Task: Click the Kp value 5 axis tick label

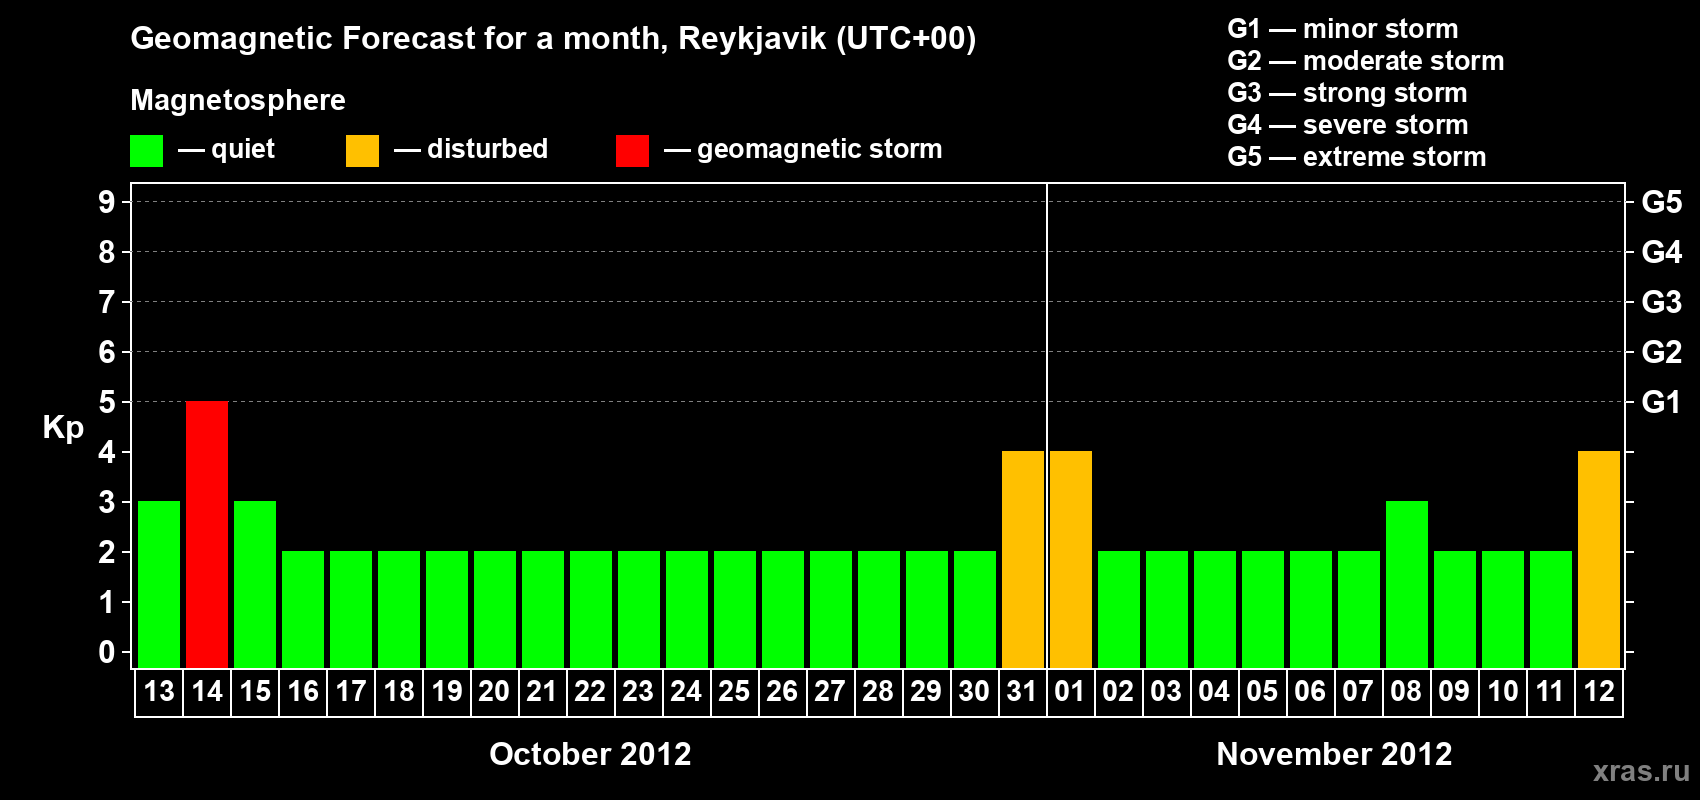Action: tap(106, 402)
